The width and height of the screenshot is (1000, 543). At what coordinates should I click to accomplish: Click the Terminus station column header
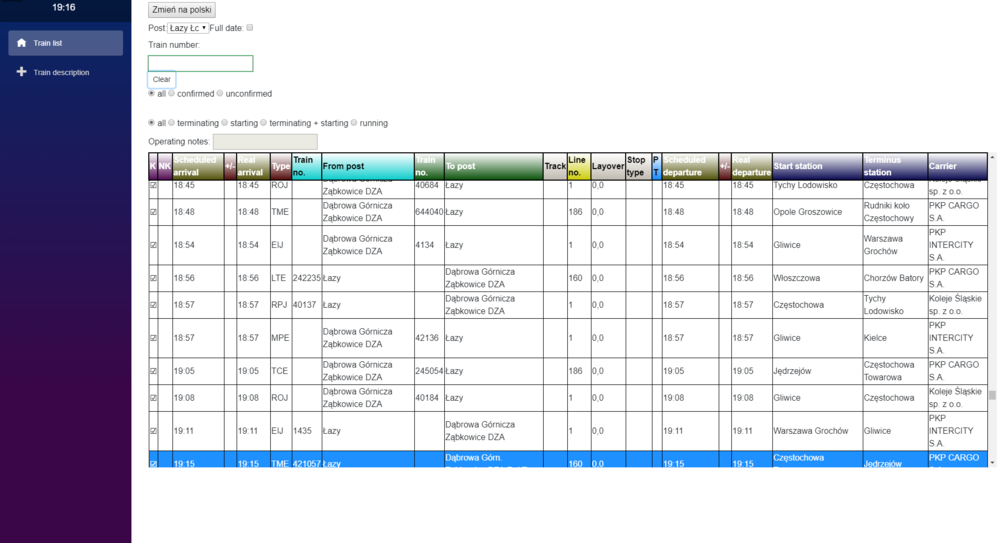coord(895,166)
